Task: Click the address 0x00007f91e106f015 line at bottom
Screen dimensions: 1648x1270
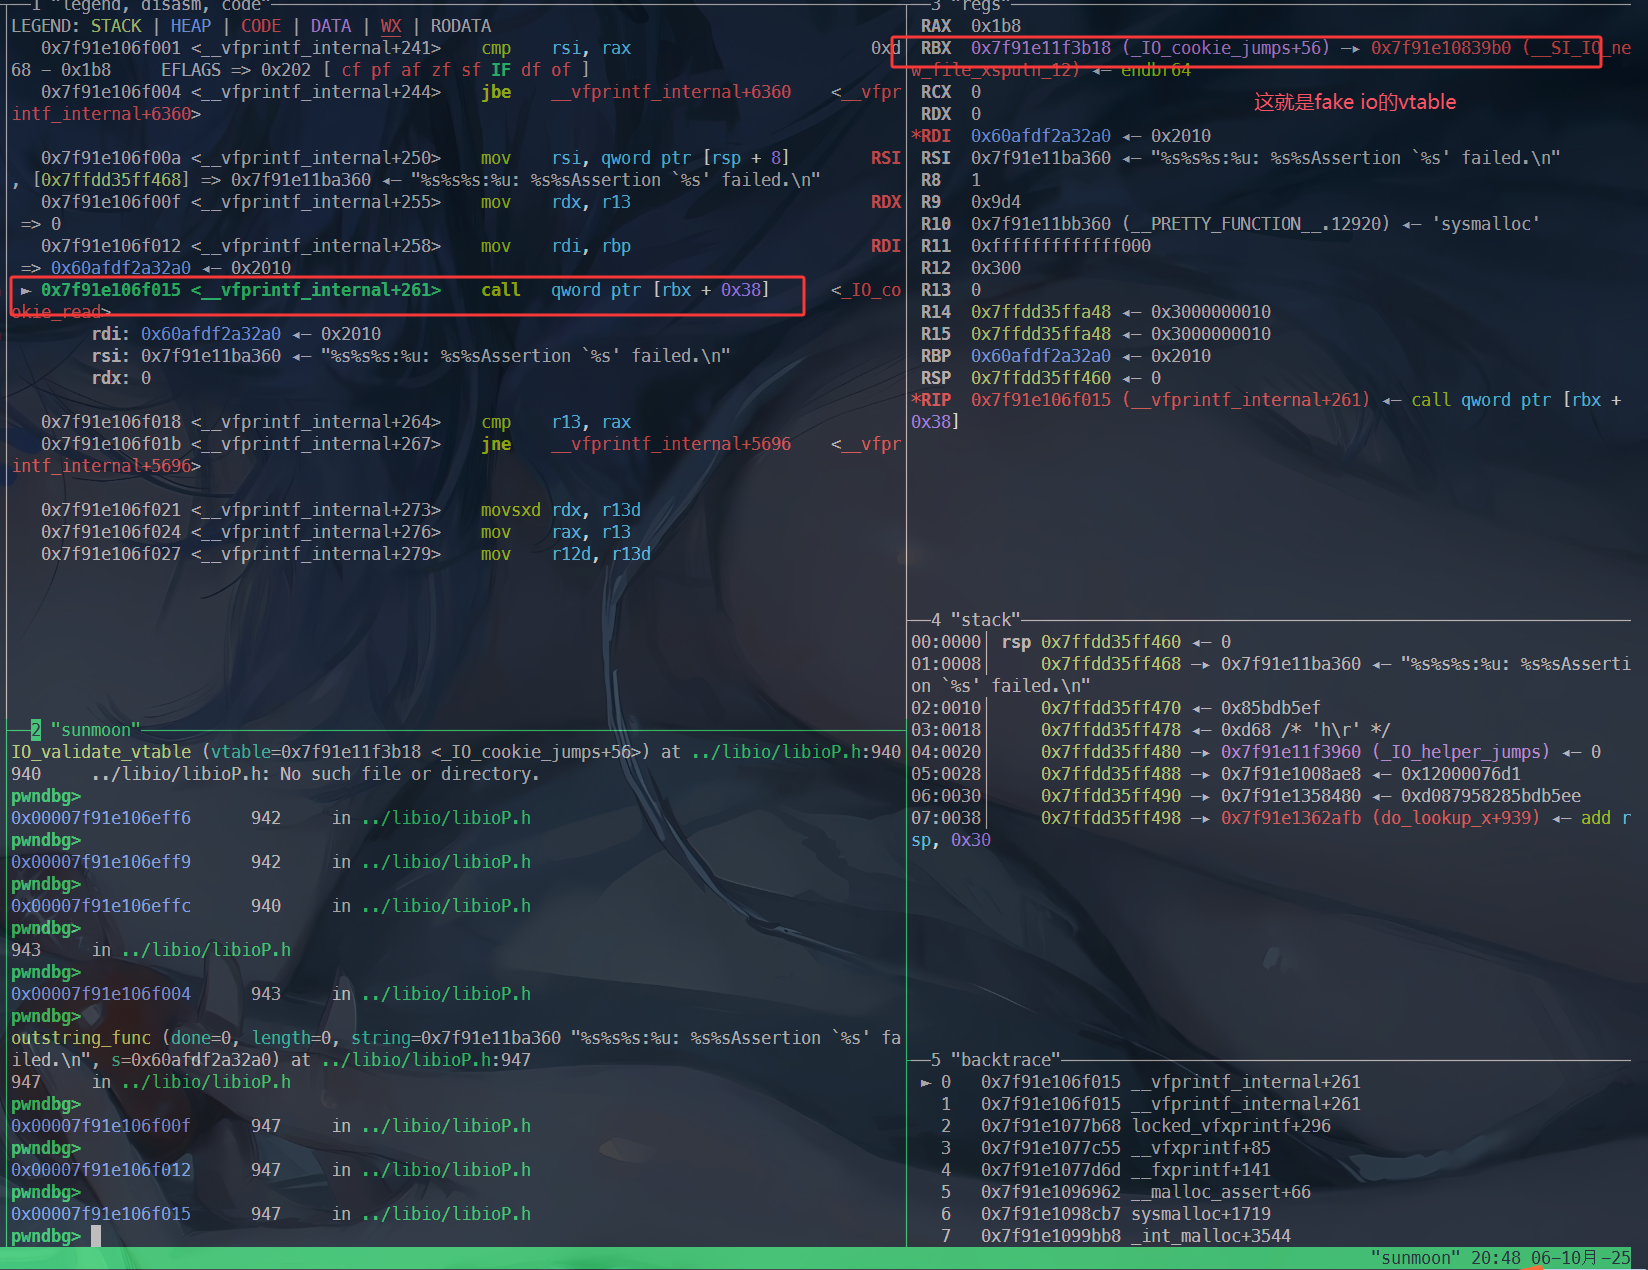Action: click(x=271, y=1214)
